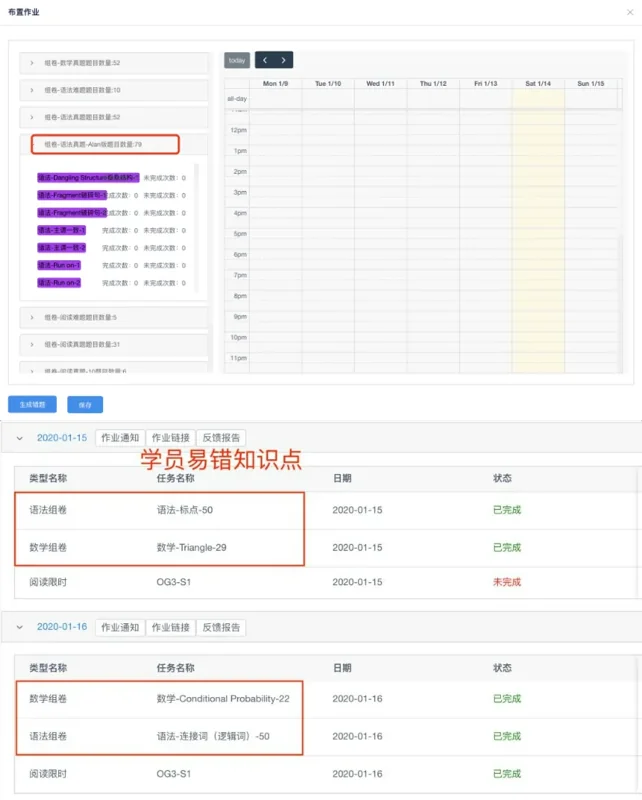
Task: Select the 语法-连接词（逻辑词）-50 task
Action: click(213, 736)
